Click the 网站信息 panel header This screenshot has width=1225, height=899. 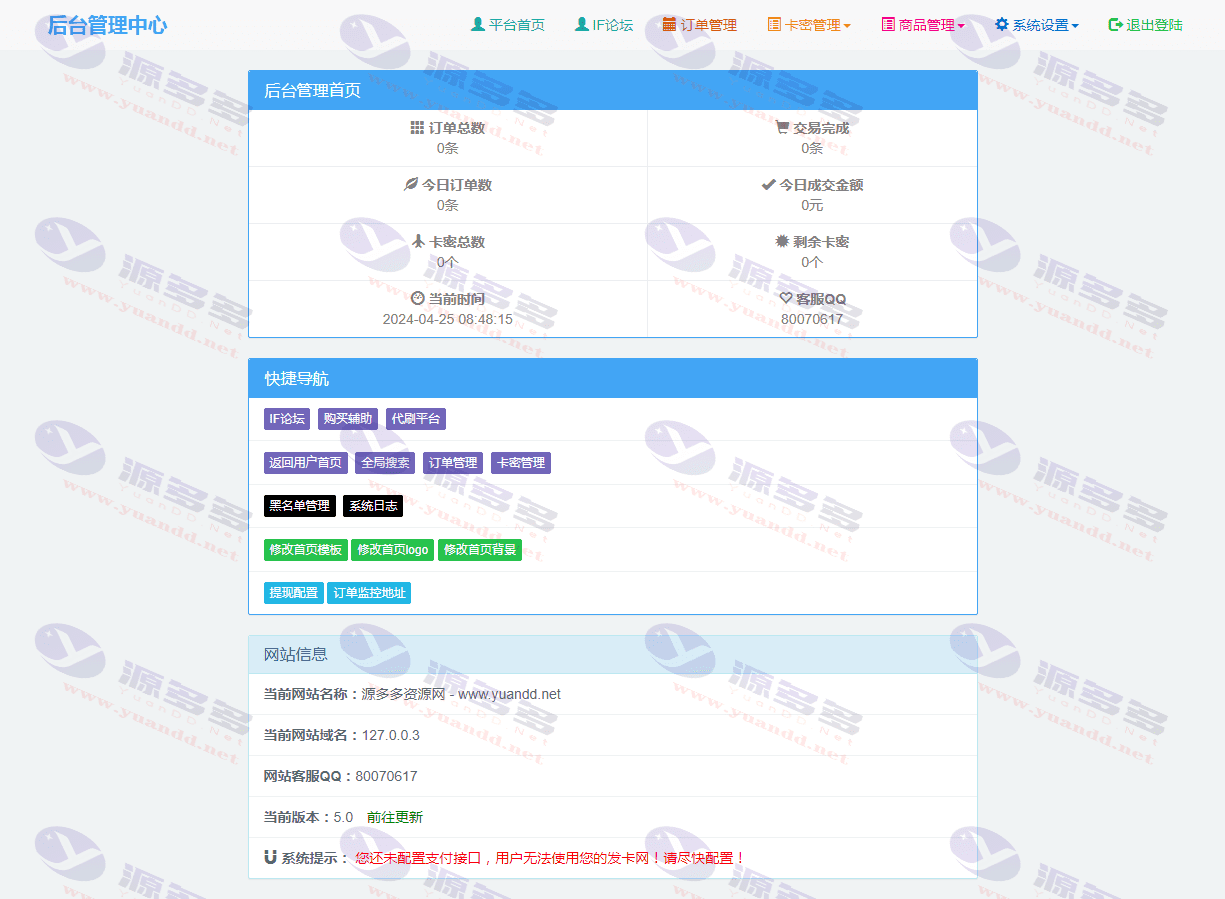[x=613, y=655]
